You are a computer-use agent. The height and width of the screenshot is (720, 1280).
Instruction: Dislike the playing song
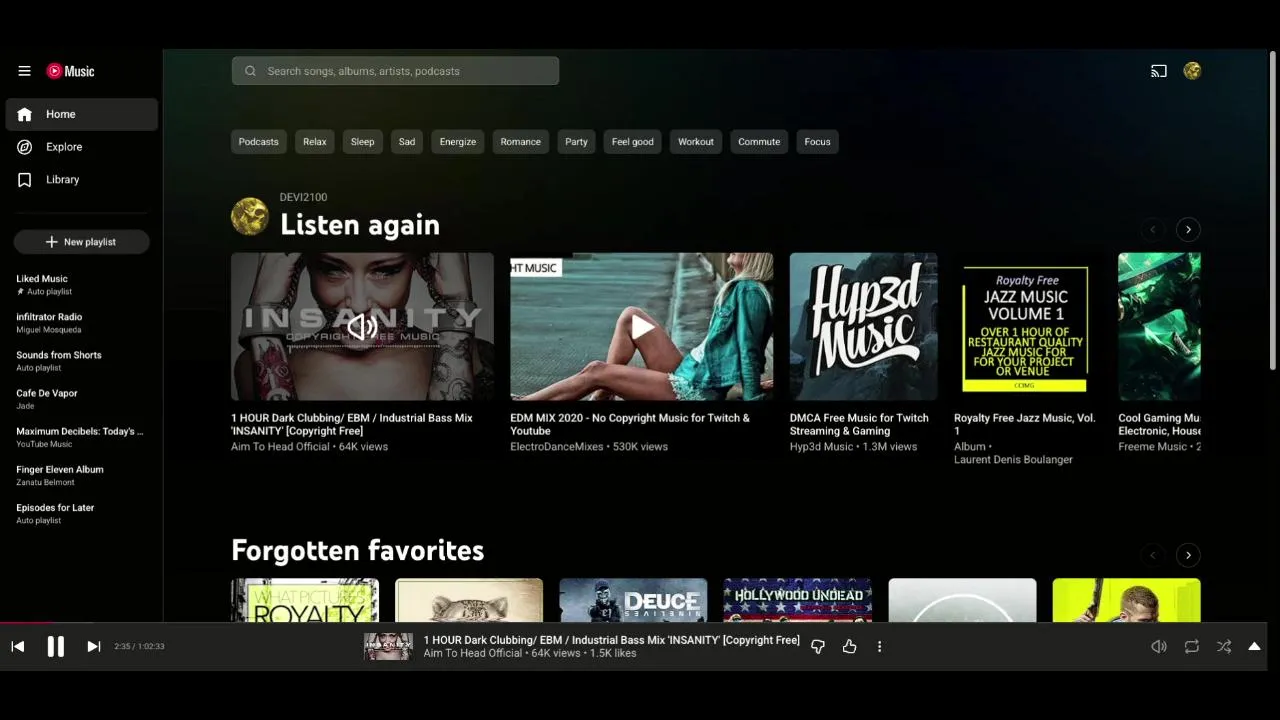coord(817,647)
